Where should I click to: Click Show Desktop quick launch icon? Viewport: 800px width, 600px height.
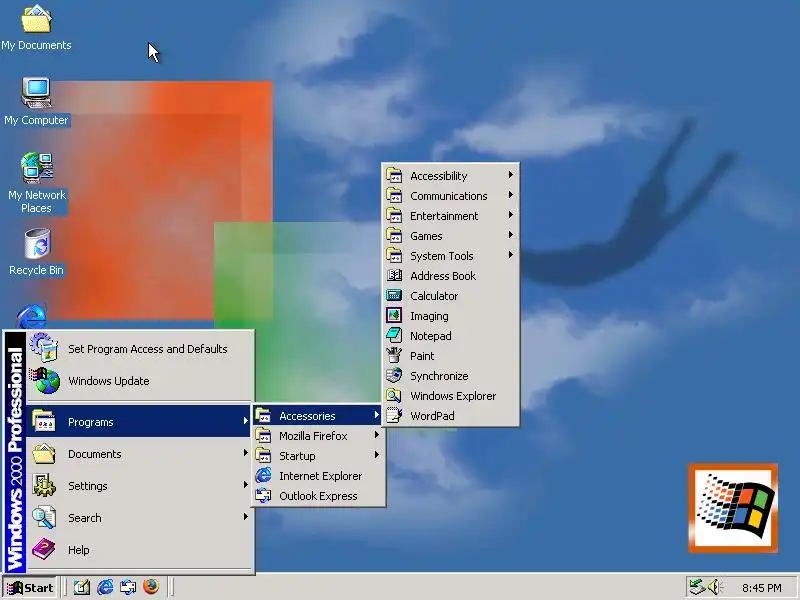(x=82, y=587)
